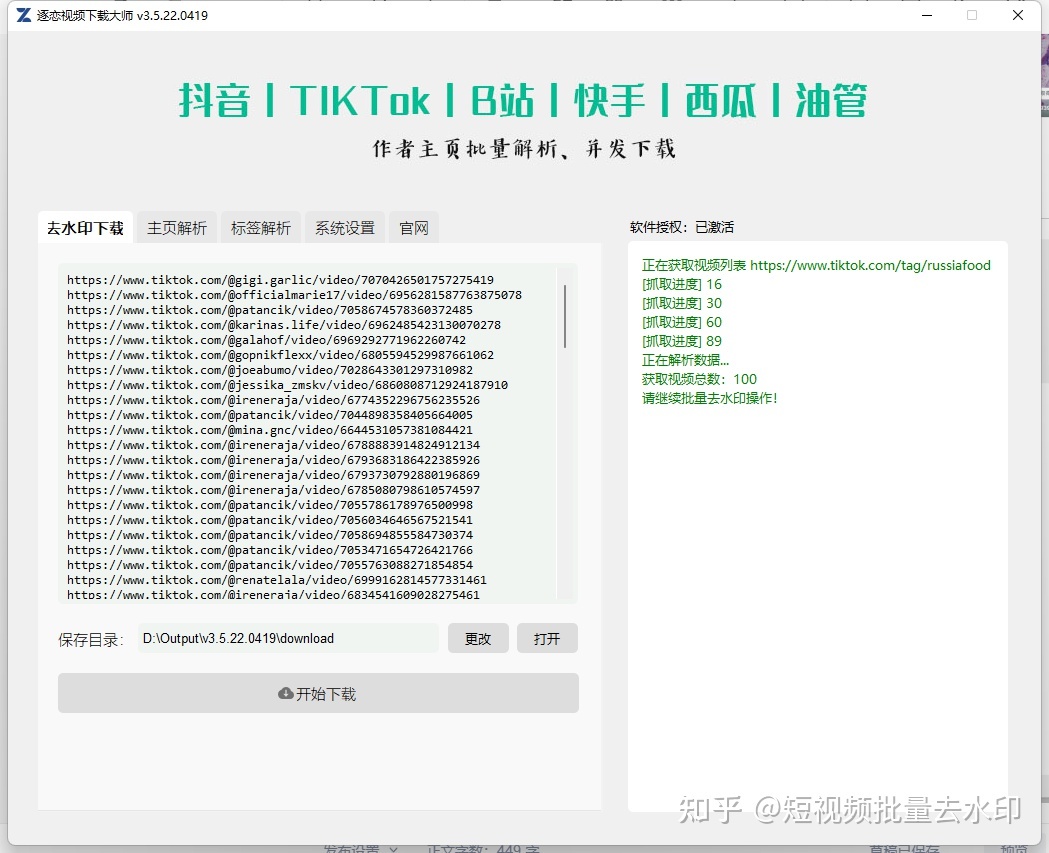Select ireneraja URL ending 6774352296756235526
Screen dimensions: 1049x853
click(x=273, y=400)
